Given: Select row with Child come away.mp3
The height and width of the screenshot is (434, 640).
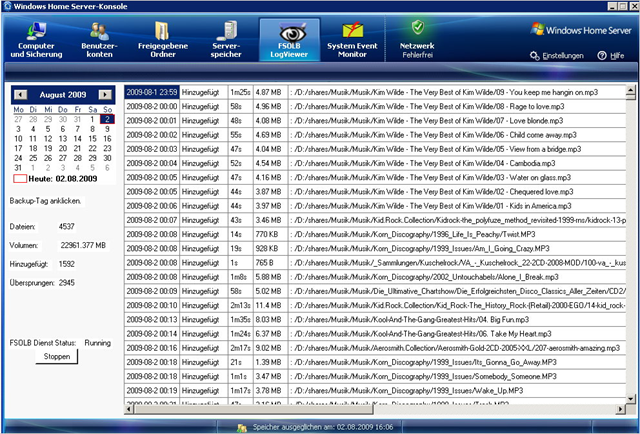Looking at the screenshot, I should click(x=375, y=135).
